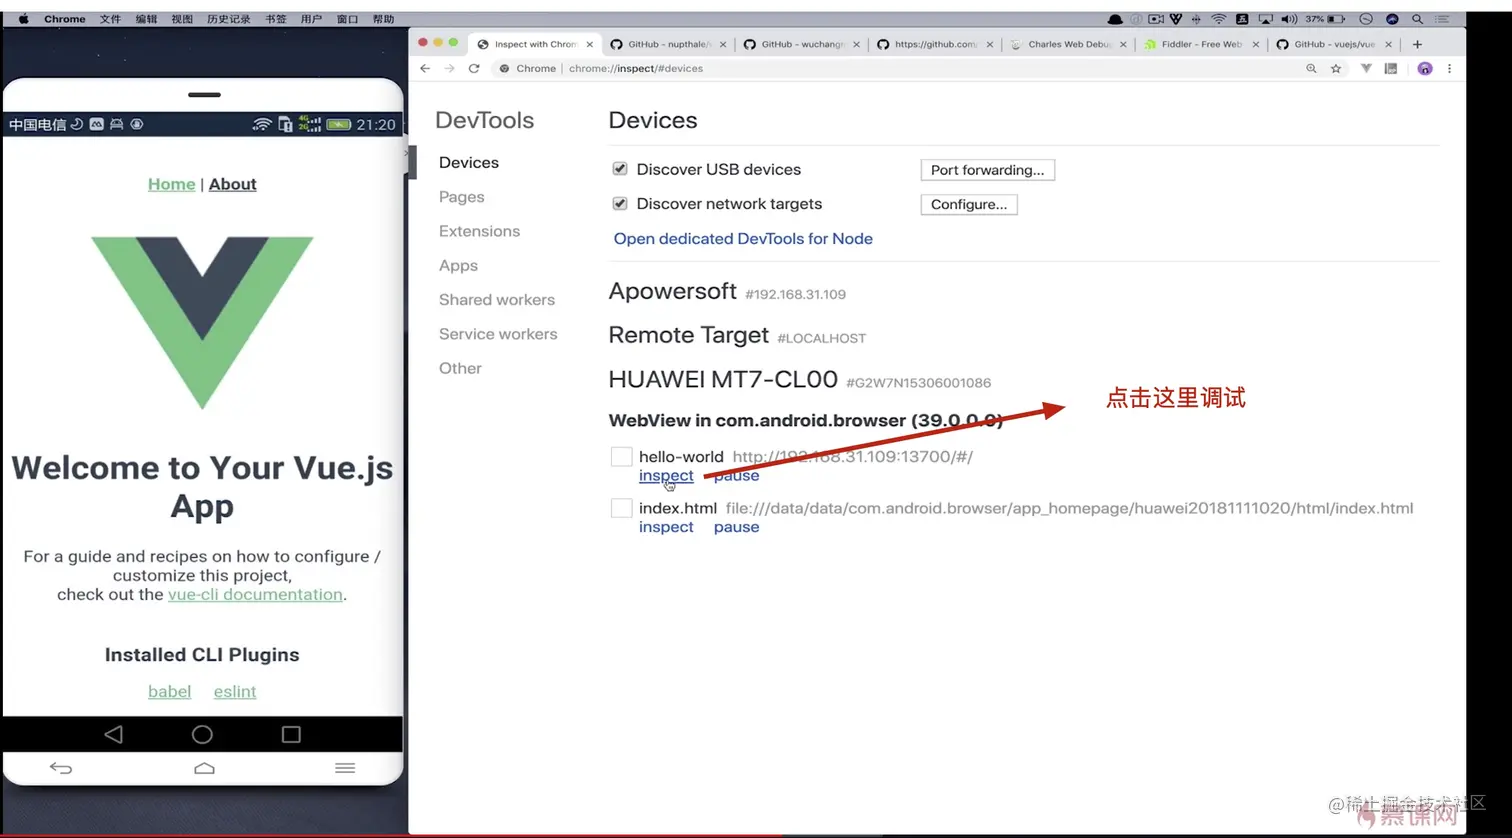Click inspect under index.html
This screenshot has width=1512, height=838.
(x=666, y=527)
